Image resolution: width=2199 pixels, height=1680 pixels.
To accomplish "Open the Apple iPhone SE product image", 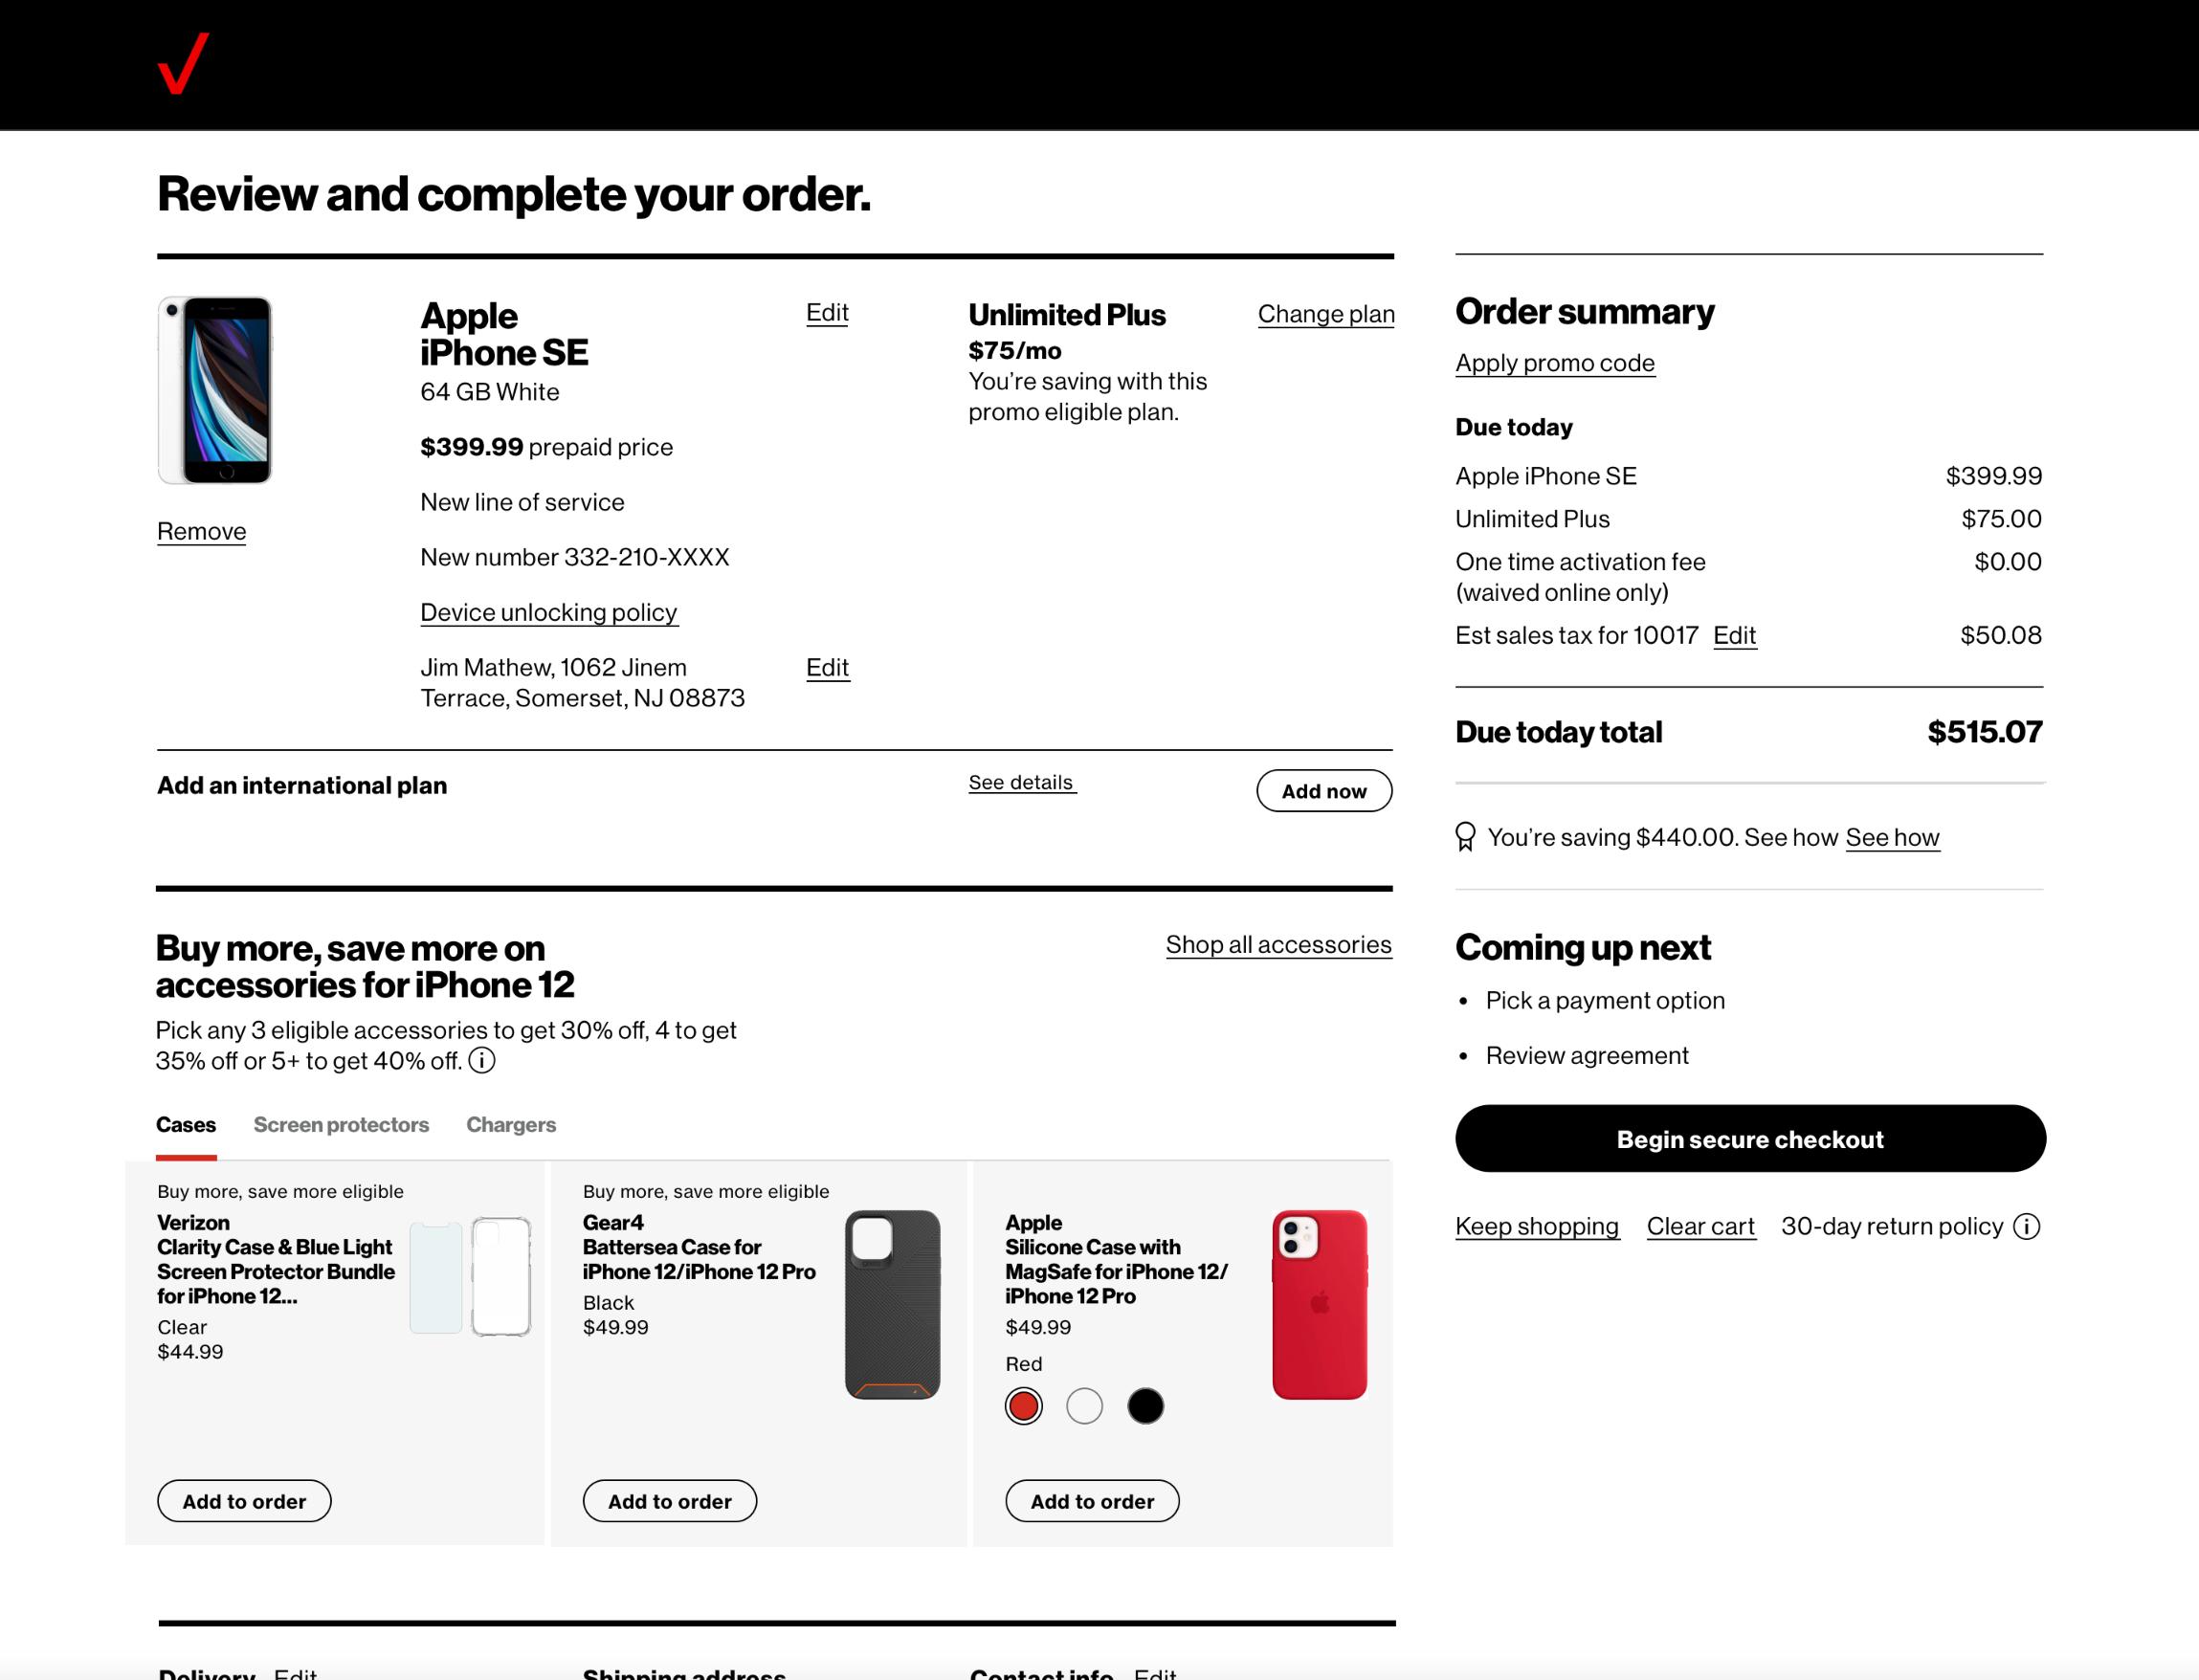I will pyautogui.click(x=215, y=390).
